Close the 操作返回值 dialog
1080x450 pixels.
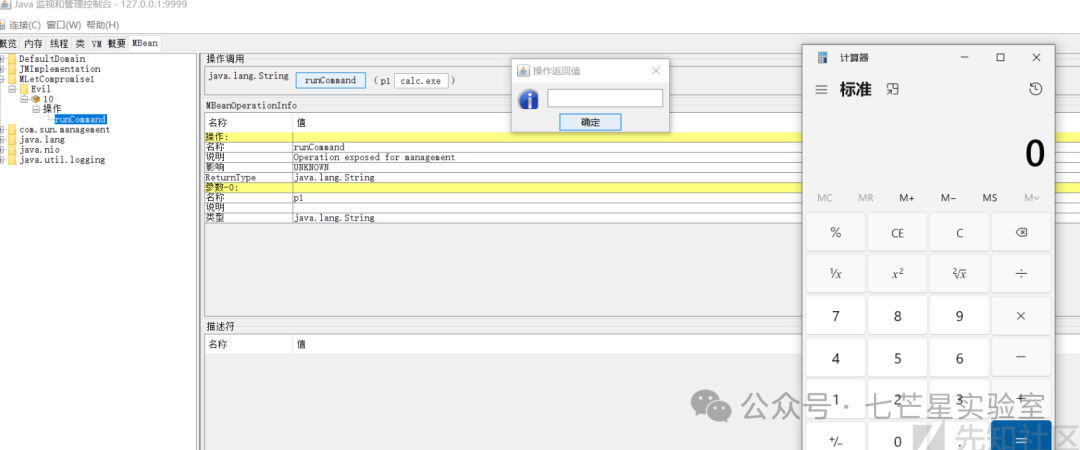pos(656,70)
